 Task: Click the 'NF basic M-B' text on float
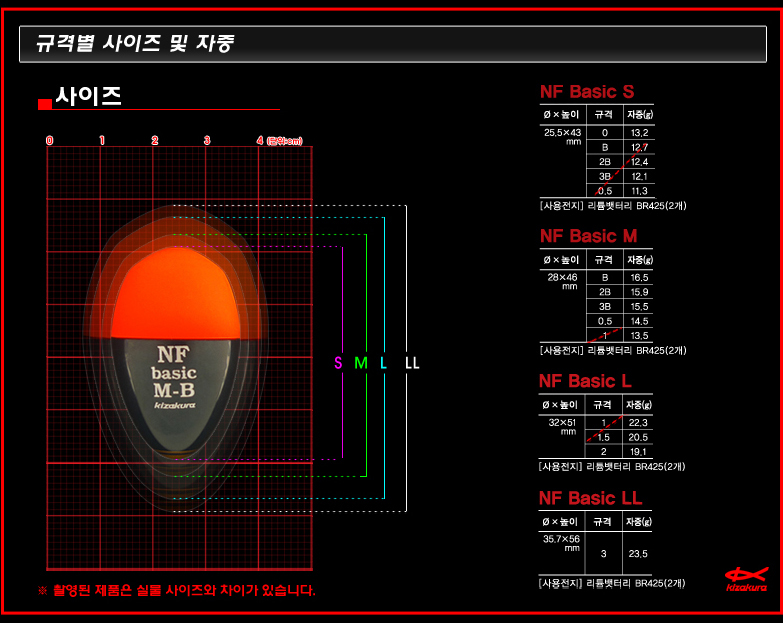click(x=173, y=372)
